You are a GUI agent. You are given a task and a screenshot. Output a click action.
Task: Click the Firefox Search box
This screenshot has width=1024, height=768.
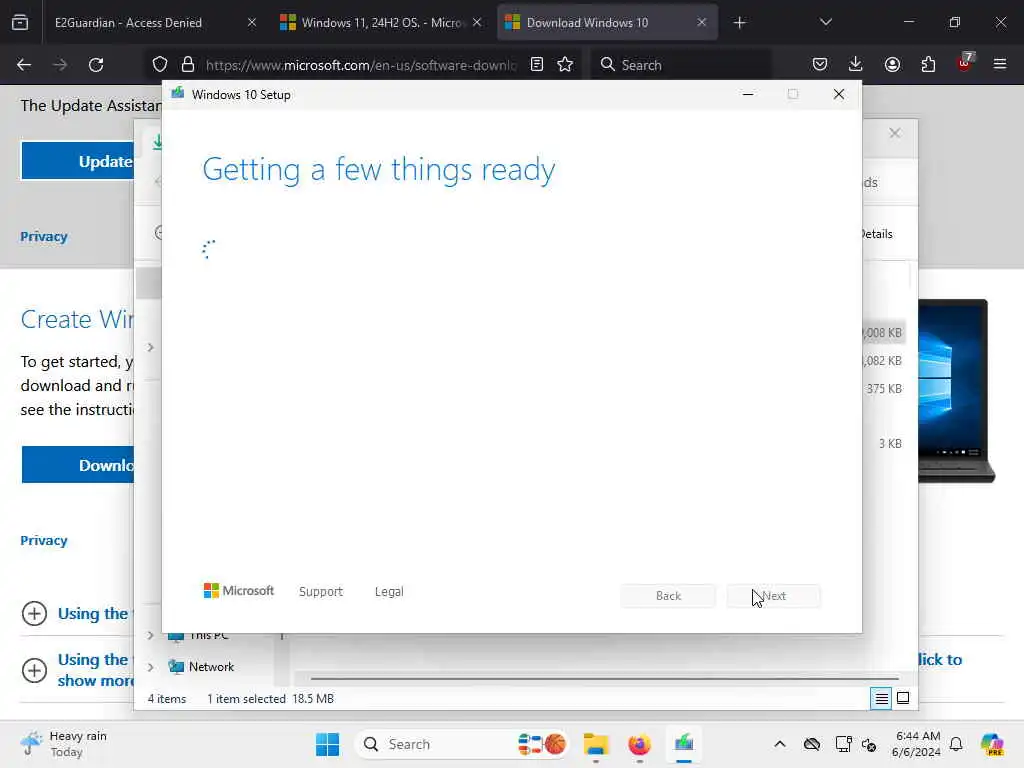(682, 65)
